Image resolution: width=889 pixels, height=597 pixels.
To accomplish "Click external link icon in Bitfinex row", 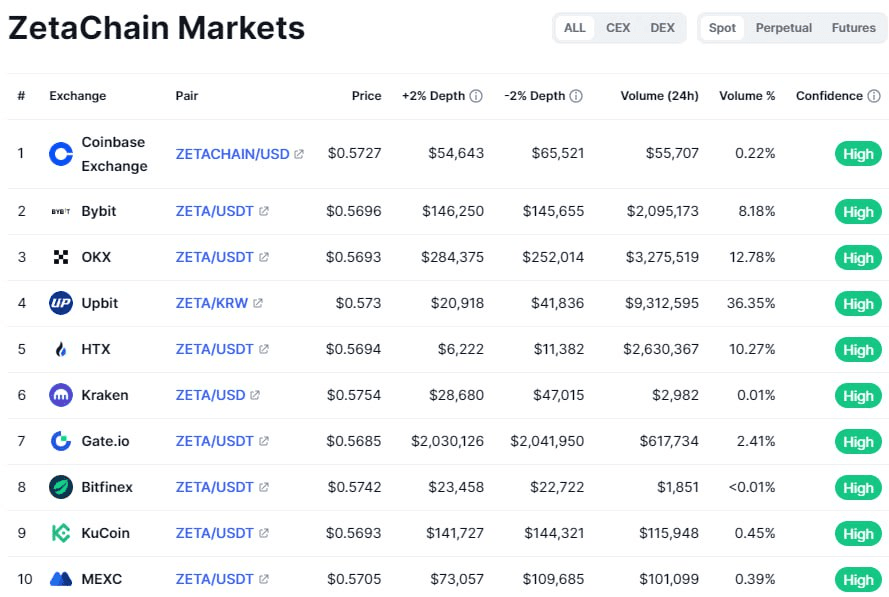I will (x=264, y=486).
